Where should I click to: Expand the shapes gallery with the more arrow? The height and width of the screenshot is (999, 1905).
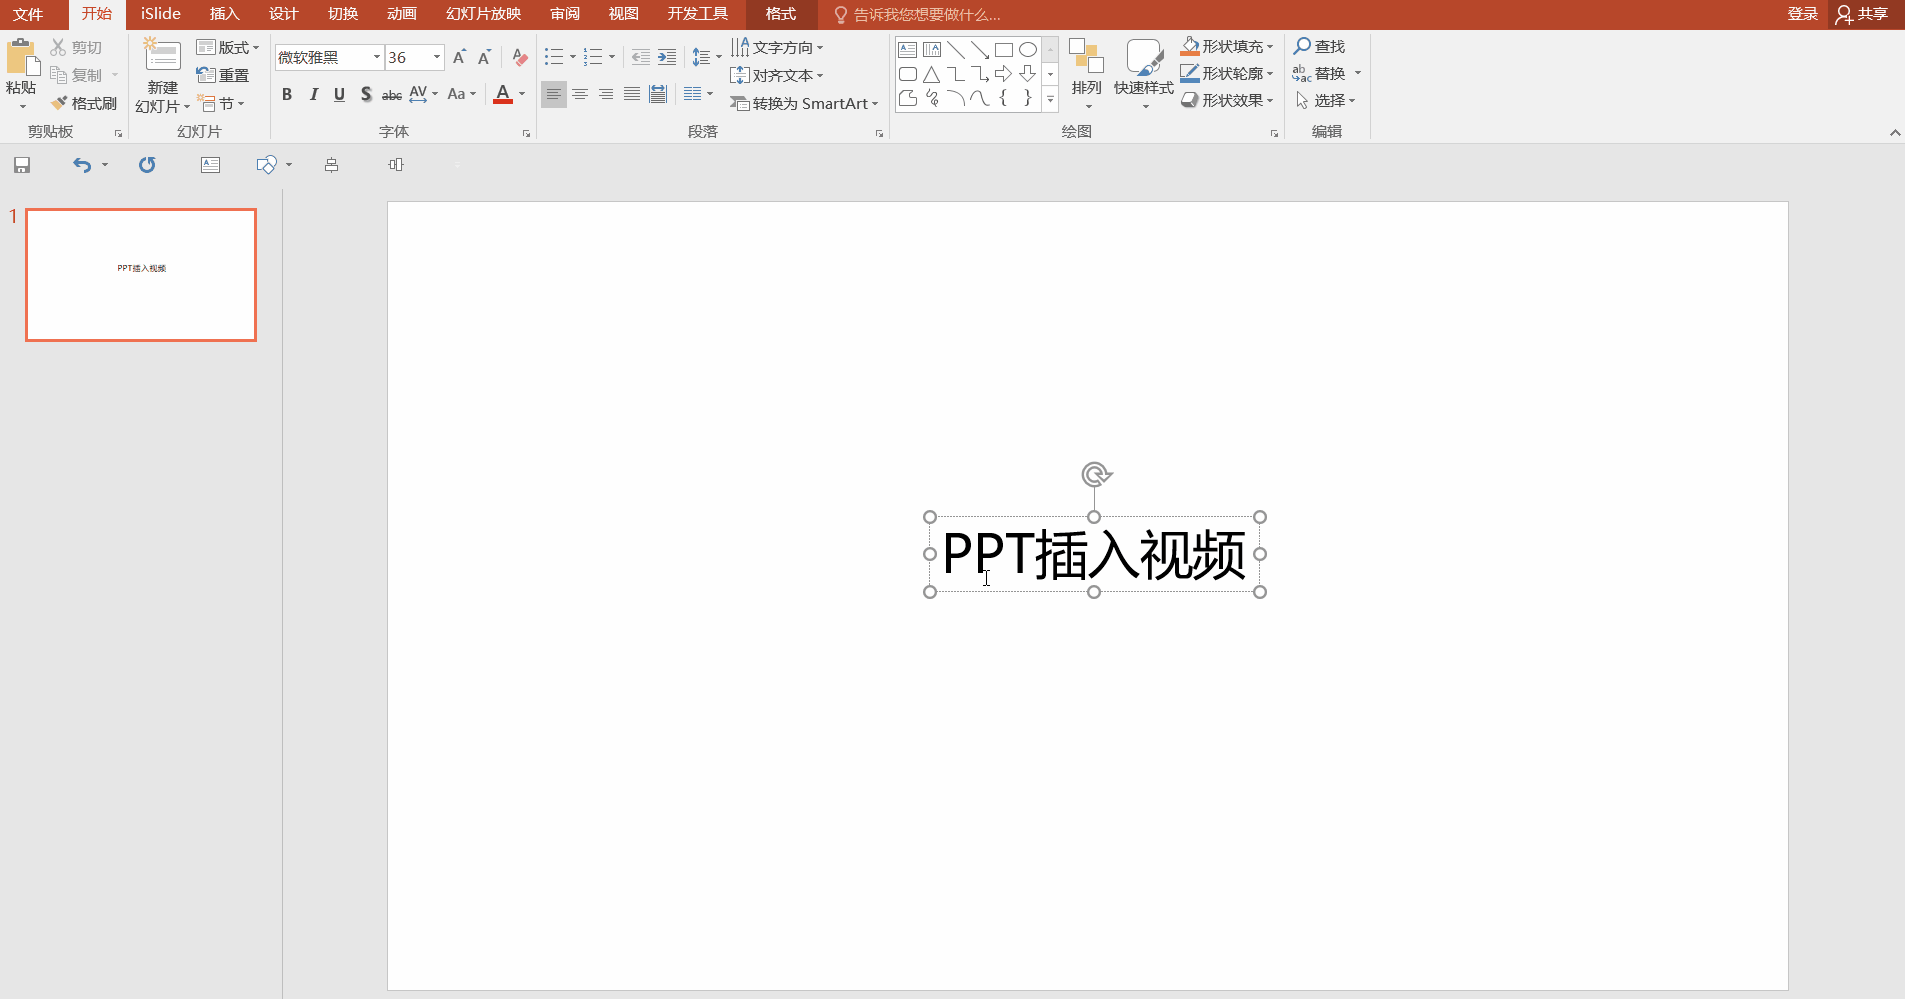point(1051,99)
